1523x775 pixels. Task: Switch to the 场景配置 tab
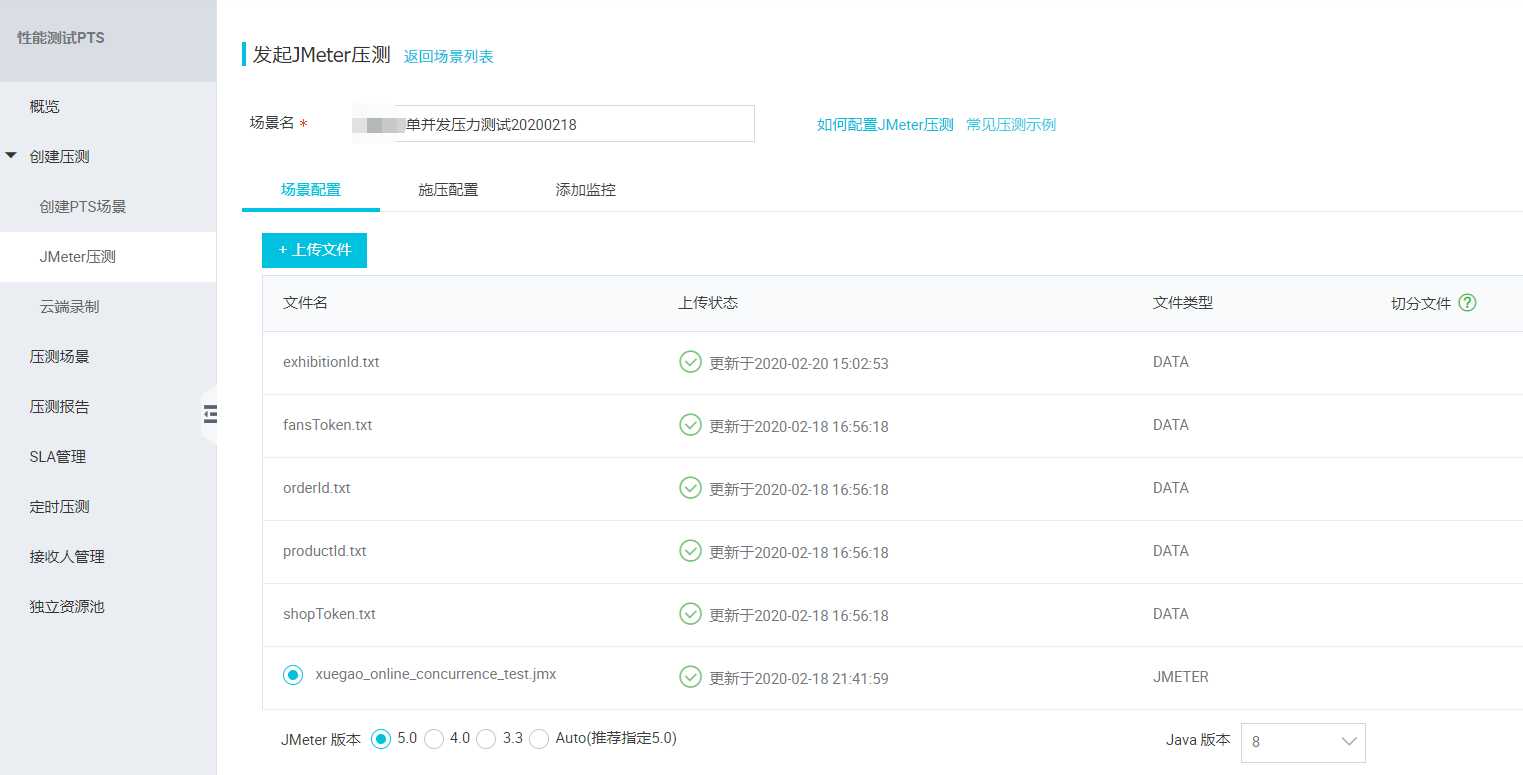311,189
